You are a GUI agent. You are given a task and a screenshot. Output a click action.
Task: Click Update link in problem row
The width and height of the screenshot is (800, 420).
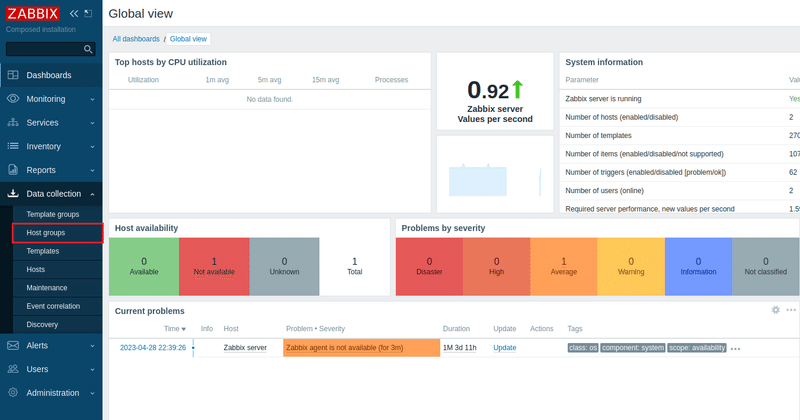tap(505, 348)
